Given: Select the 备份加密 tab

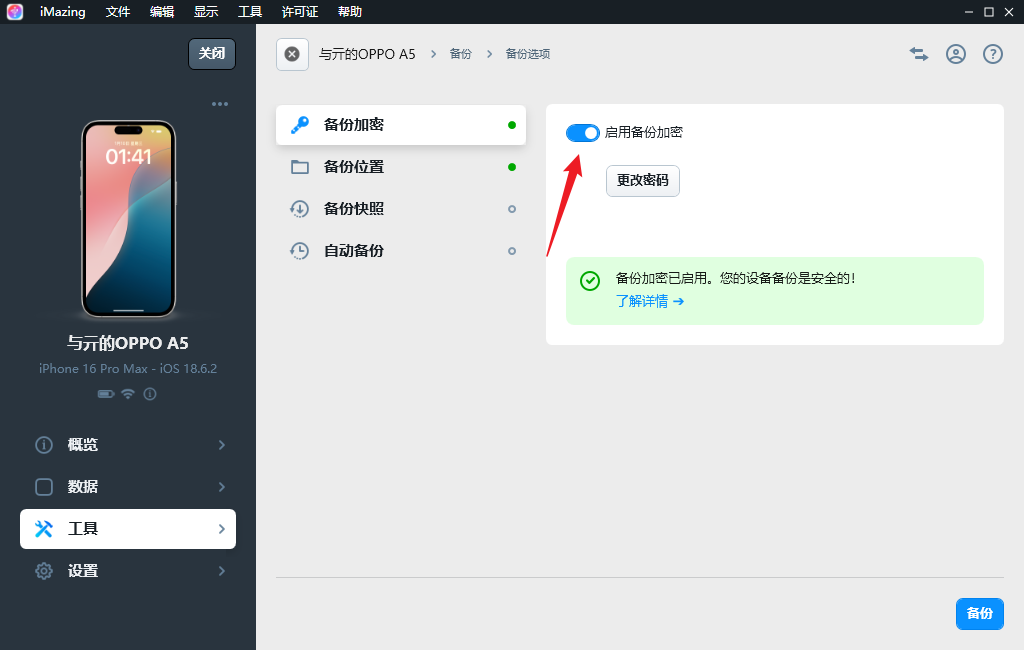Looking at the screenshot, I should point(401,125).
